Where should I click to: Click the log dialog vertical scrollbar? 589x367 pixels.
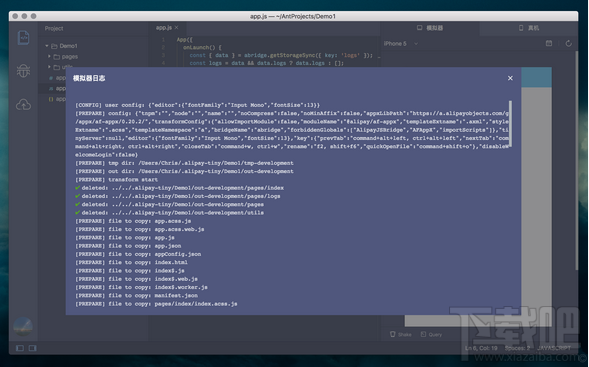tap(510, 124)
